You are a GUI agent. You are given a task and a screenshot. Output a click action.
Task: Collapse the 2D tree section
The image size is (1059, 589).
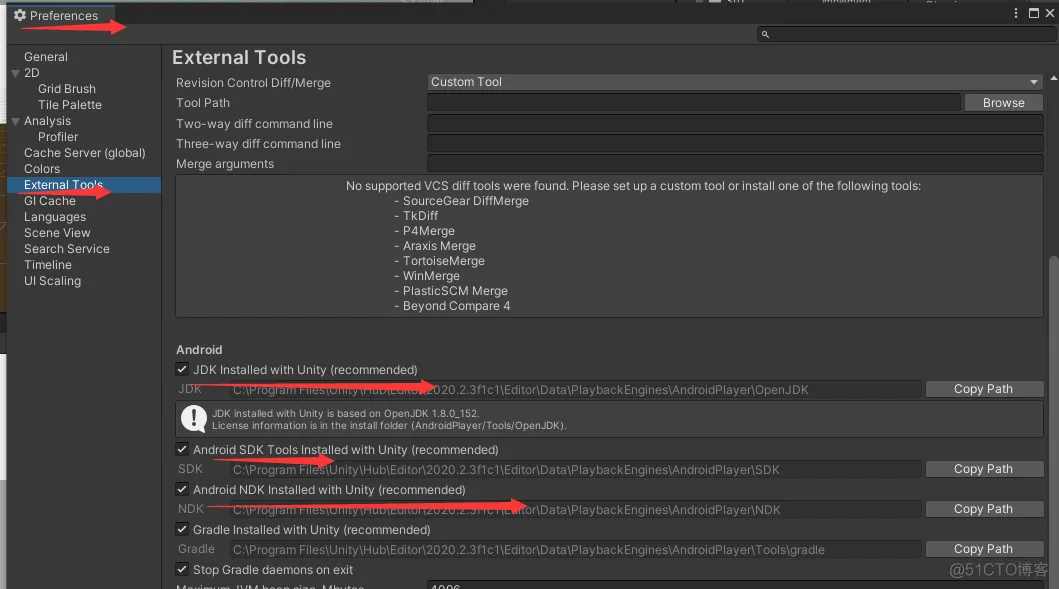click(16, 73)
